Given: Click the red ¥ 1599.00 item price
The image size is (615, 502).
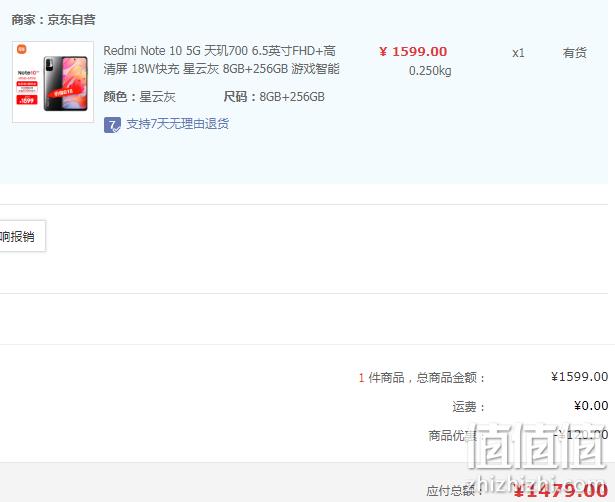Looking at the screenshot, I should click(413, 52).
